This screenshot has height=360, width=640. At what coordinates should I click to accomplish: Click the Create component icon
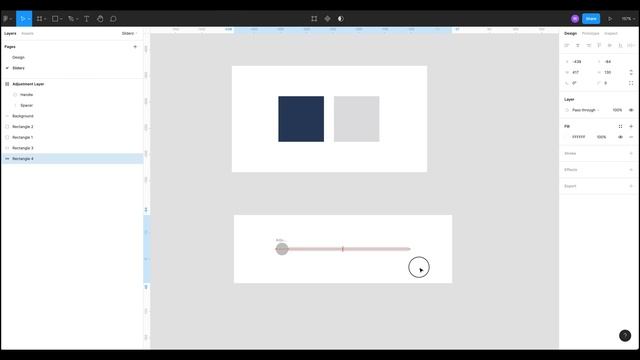[327, 19]
